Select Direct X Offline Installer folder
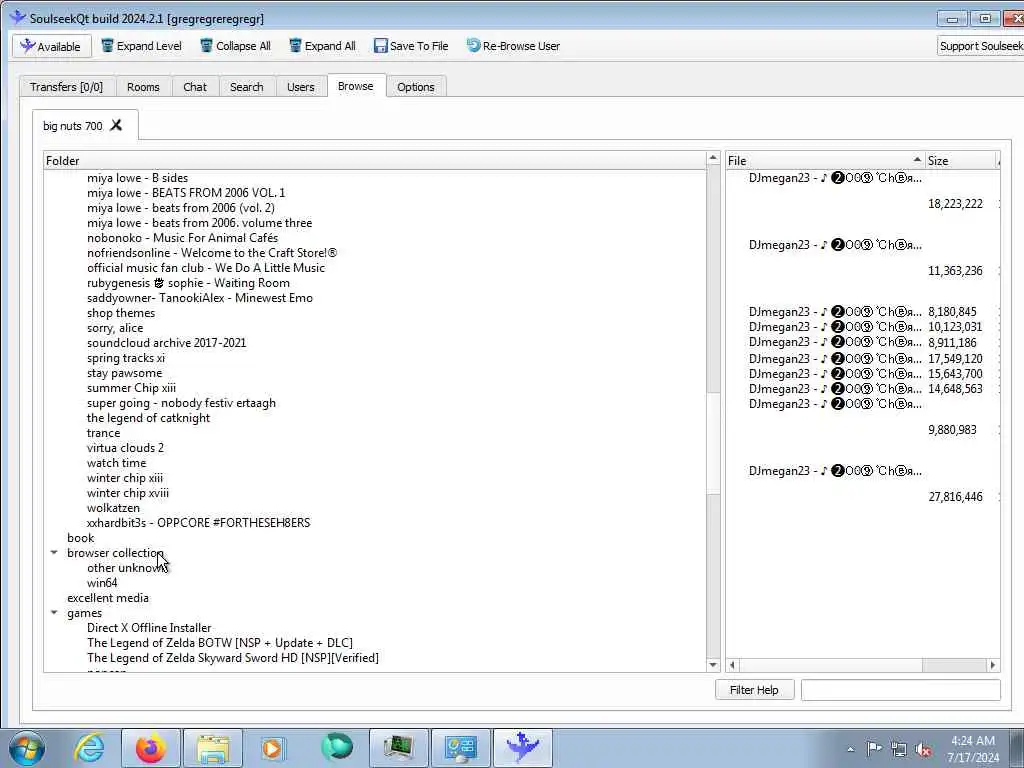The height and width of the screenshot is (768, 1024). click(x=149, y=628)
